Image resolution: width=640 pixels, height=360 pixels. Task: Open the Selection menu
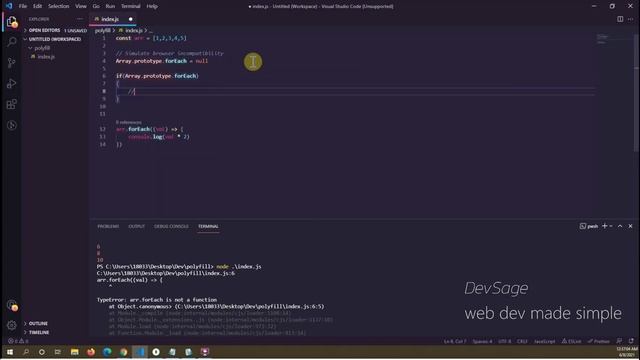coord(59,6)
